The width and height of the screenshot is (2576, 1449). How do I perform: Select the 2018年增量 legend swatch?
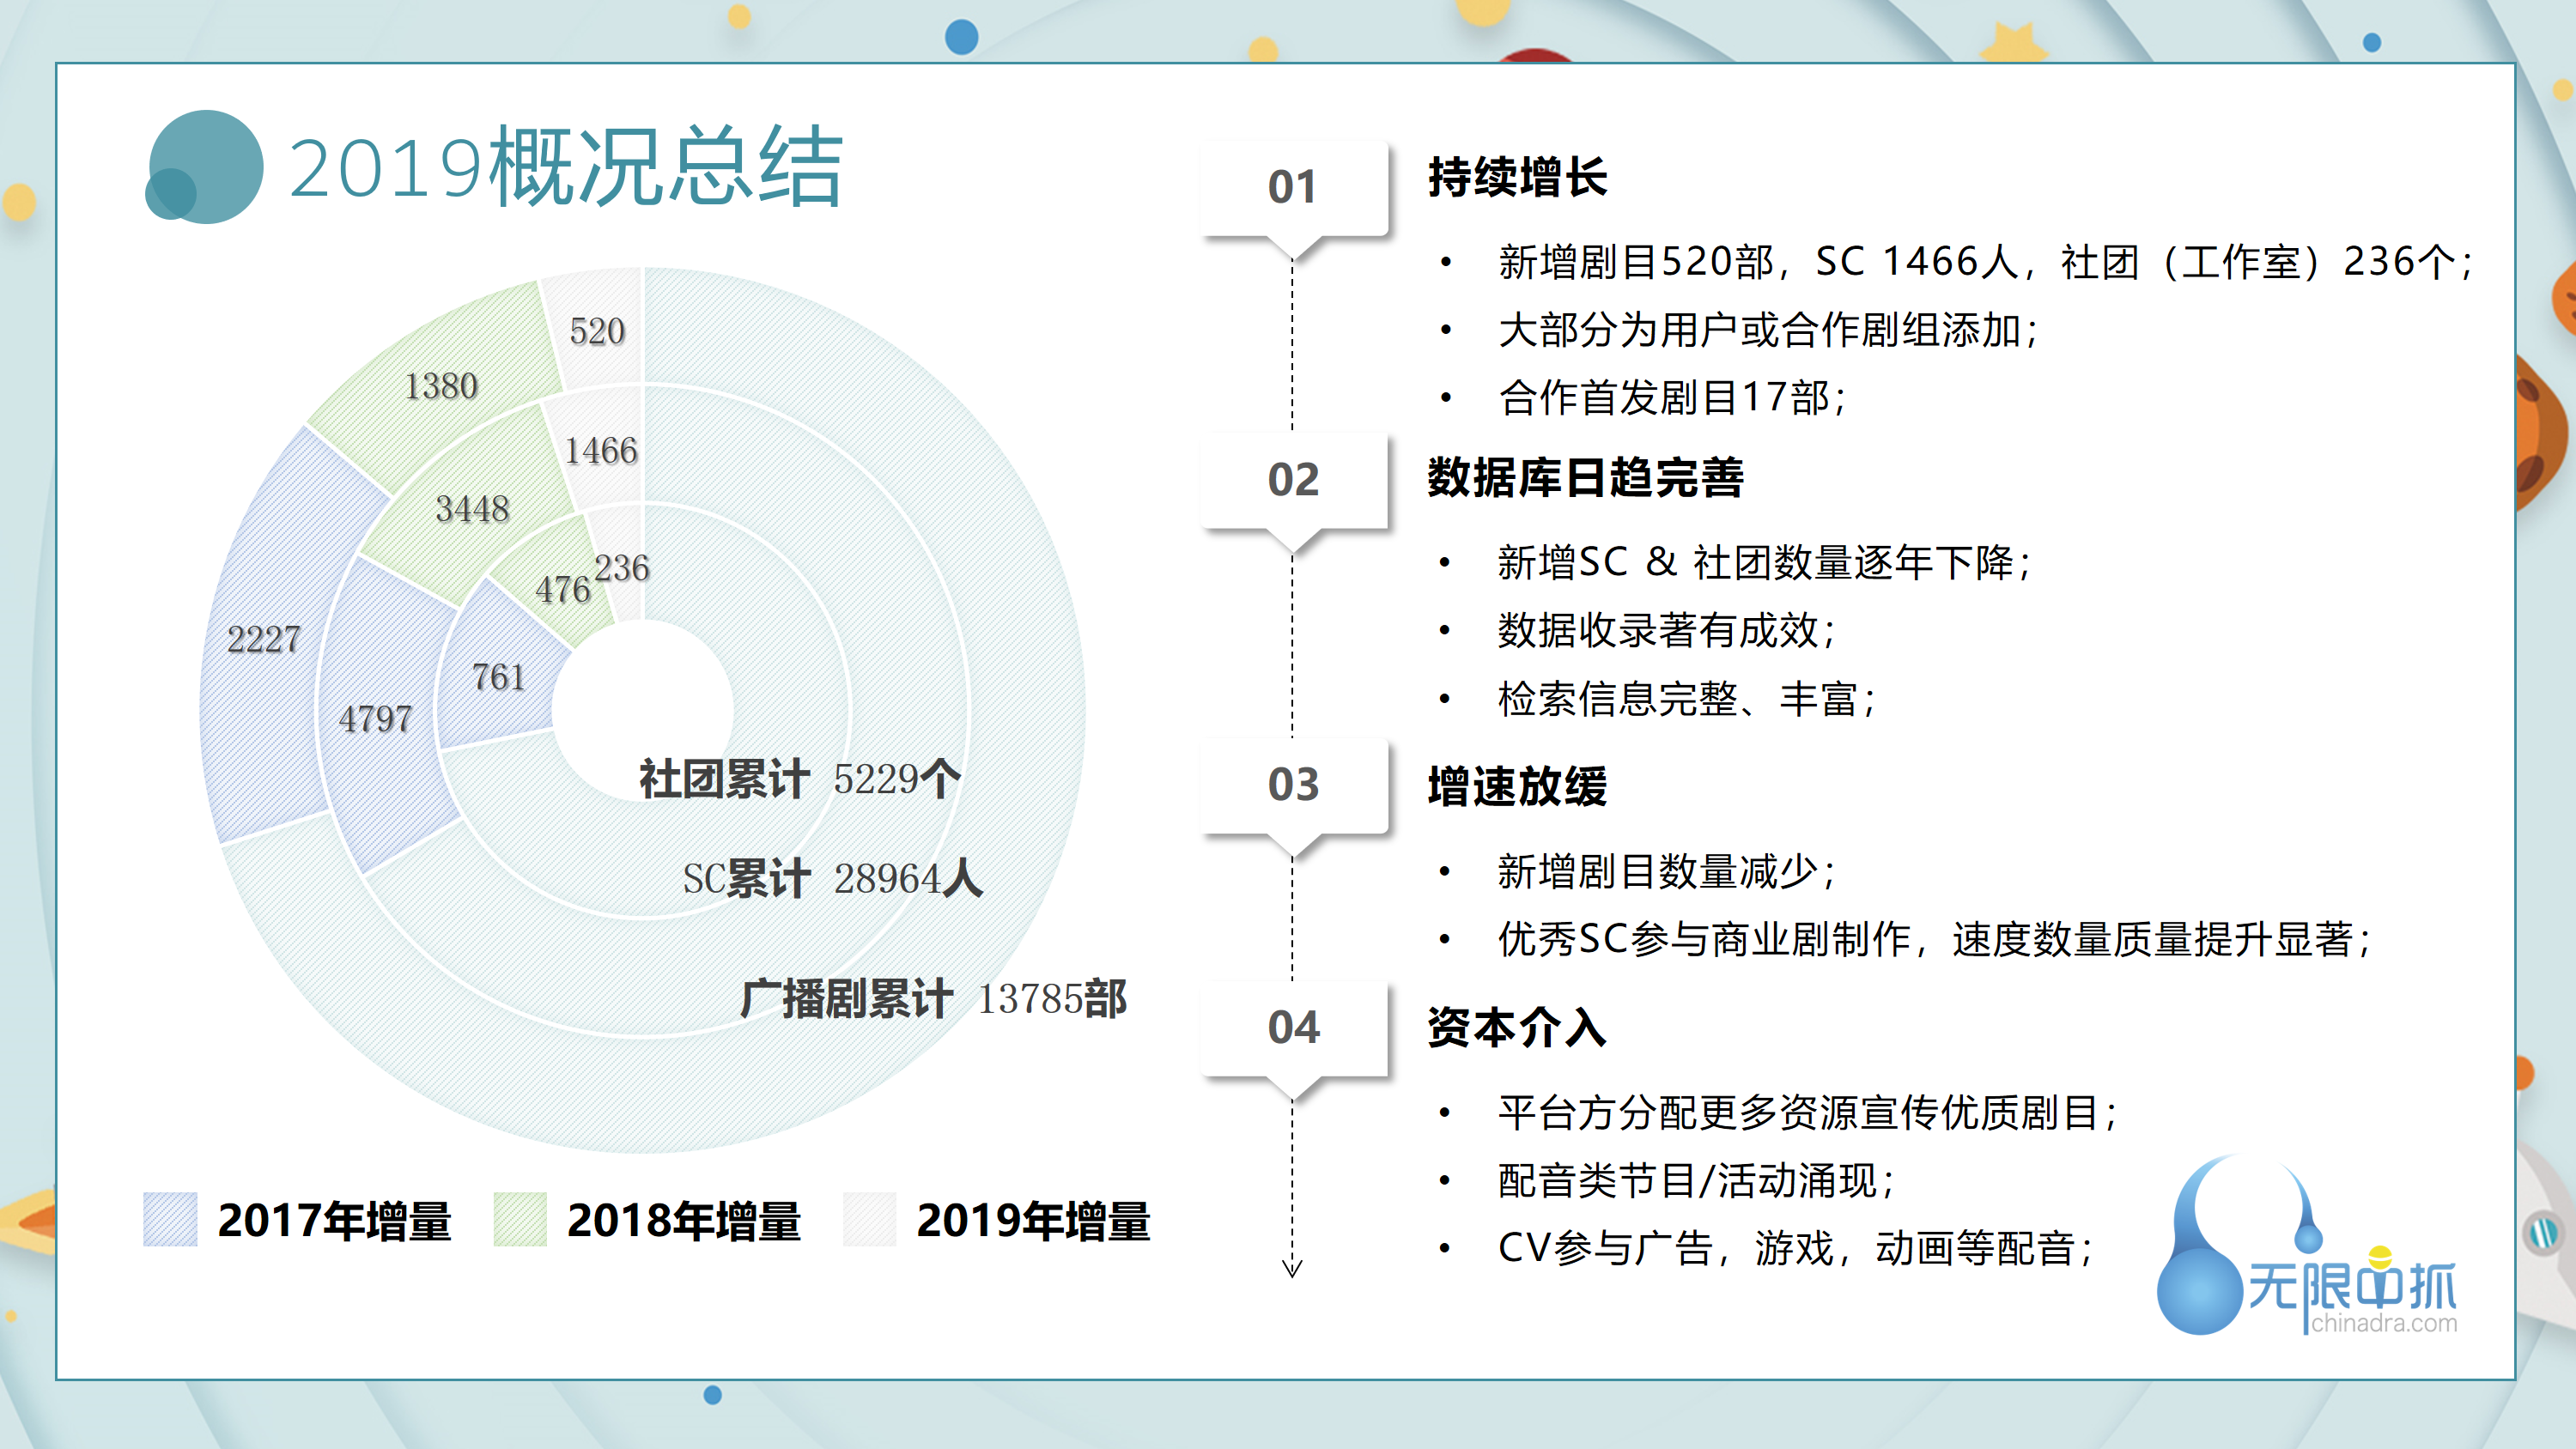pos(520,1219)
